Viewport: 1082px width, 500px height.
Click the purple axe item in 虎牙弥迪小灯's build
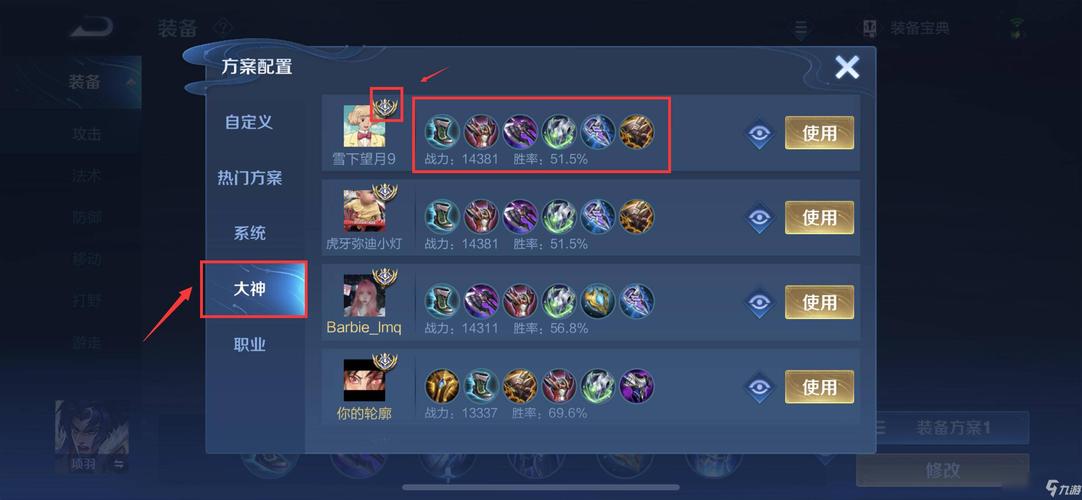click(520, 217)
